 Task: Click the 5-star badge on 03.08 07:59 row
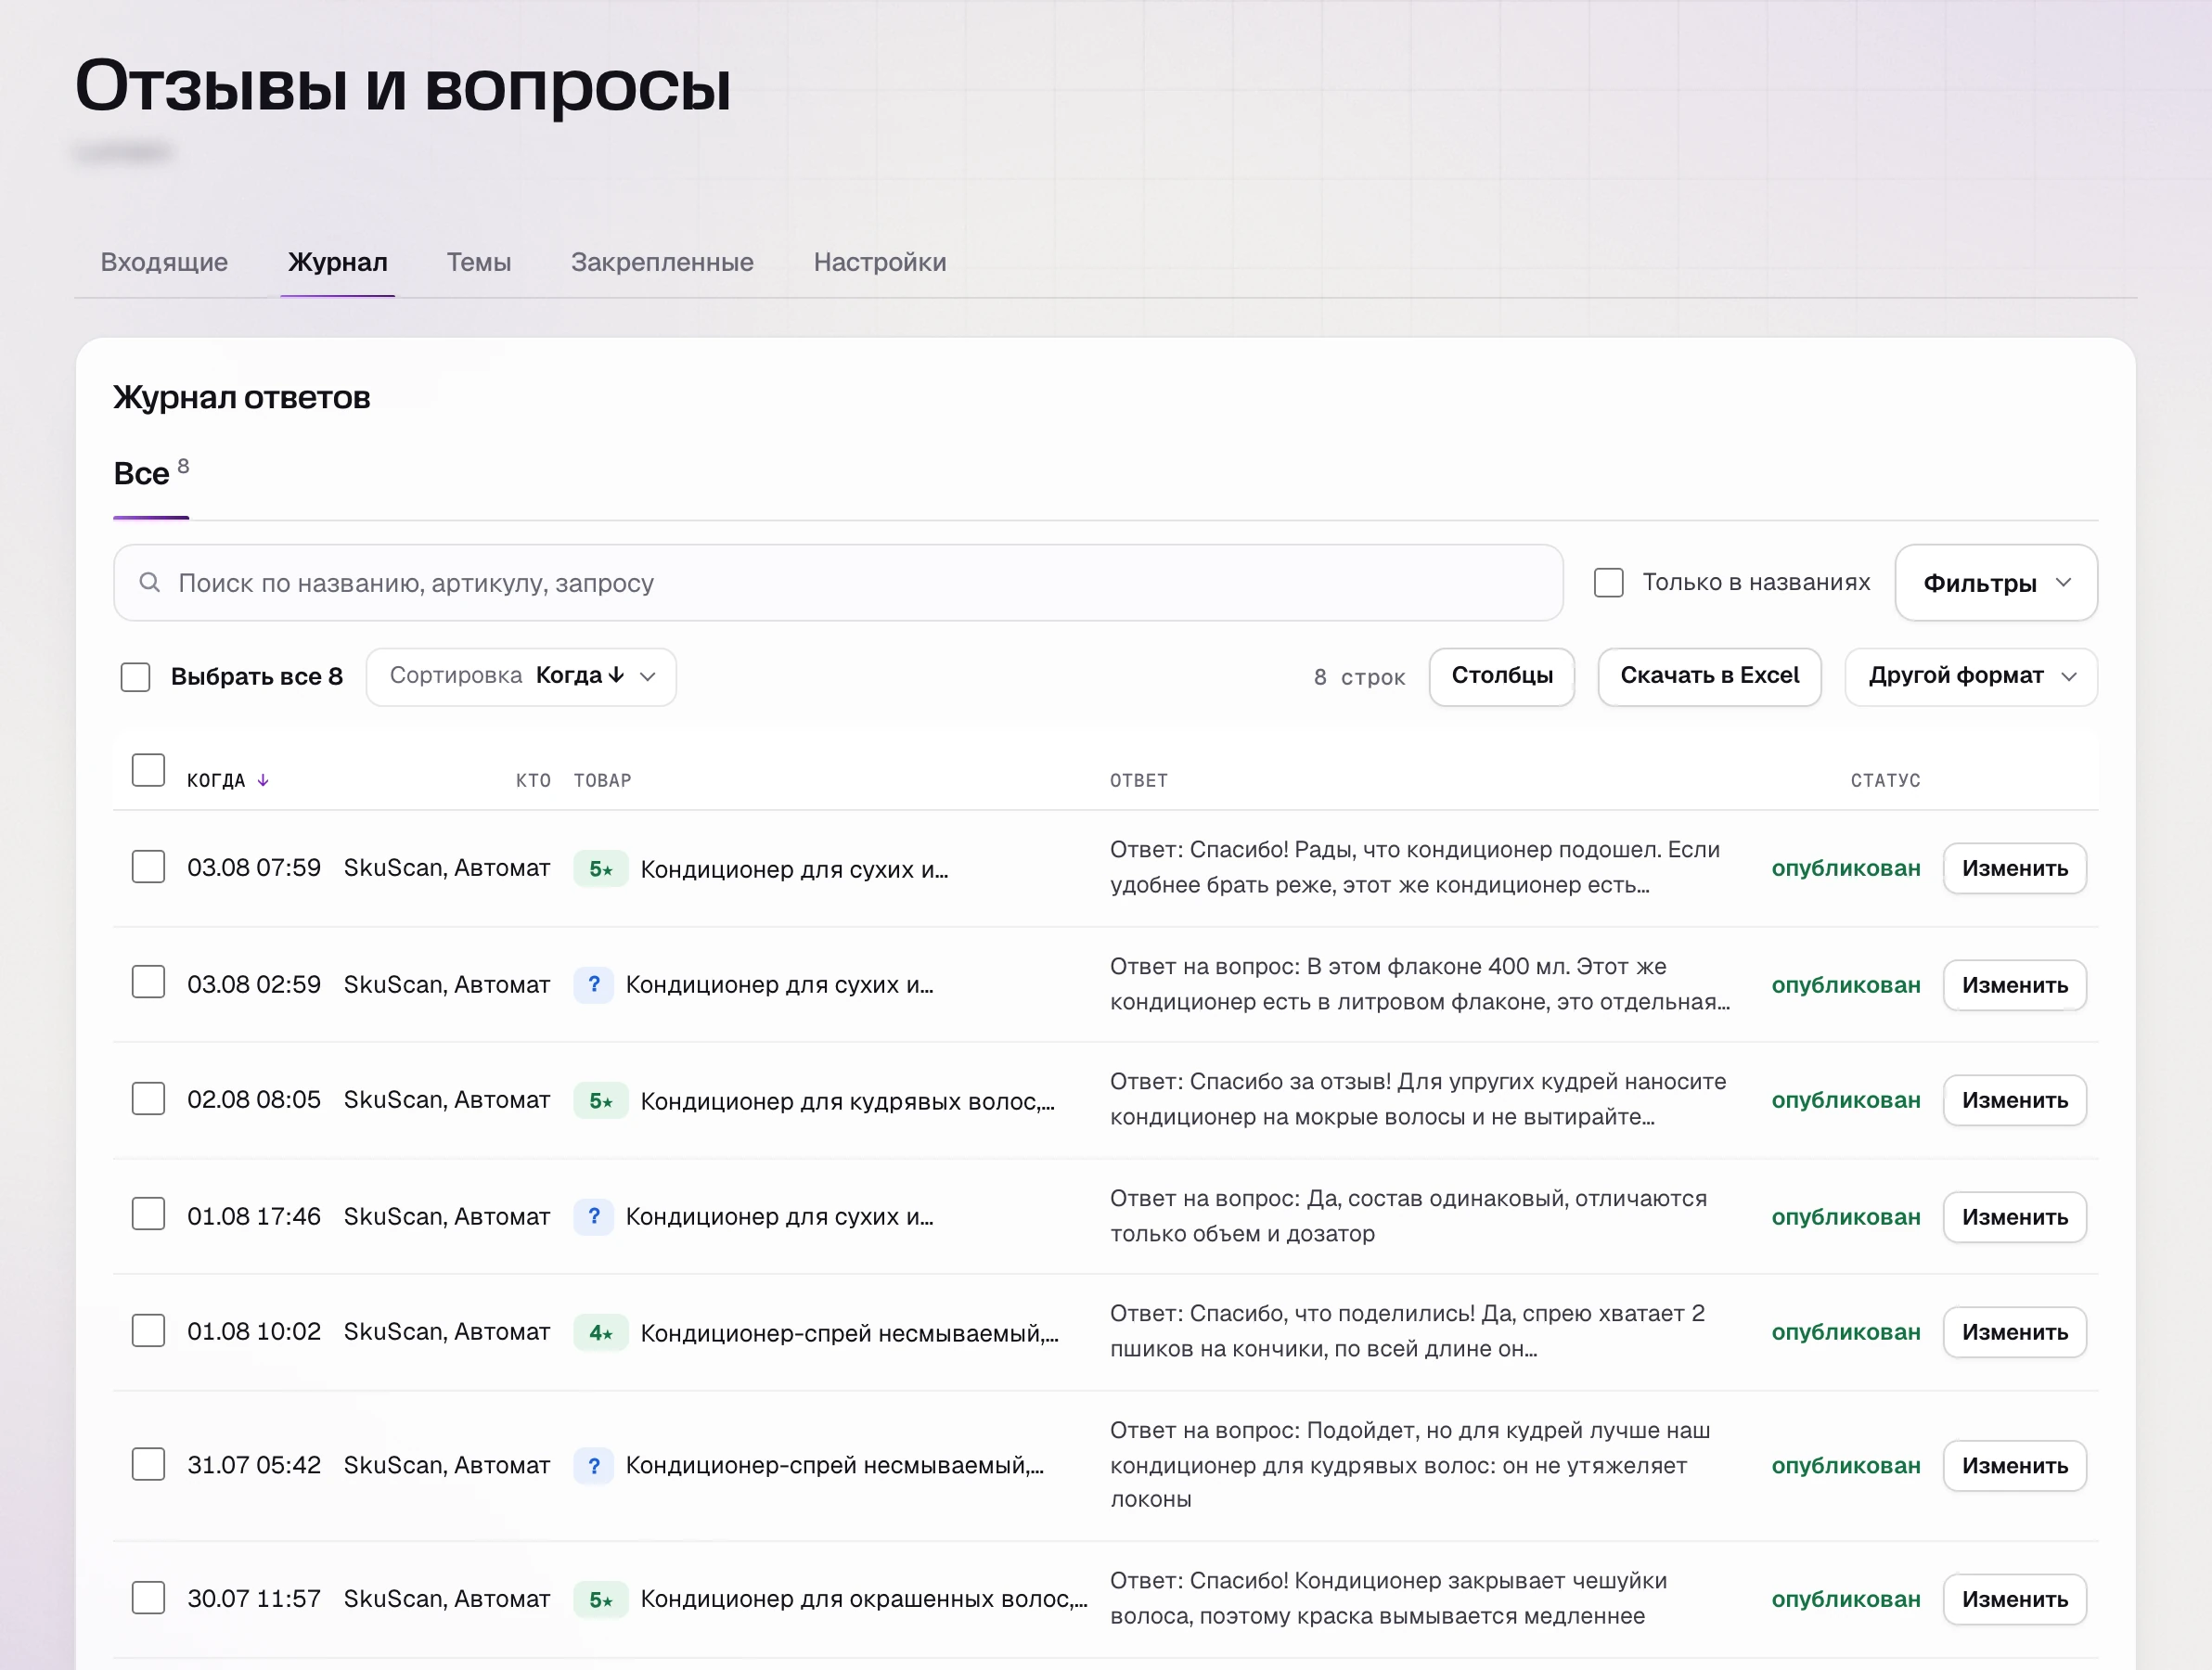coord(600,868)
